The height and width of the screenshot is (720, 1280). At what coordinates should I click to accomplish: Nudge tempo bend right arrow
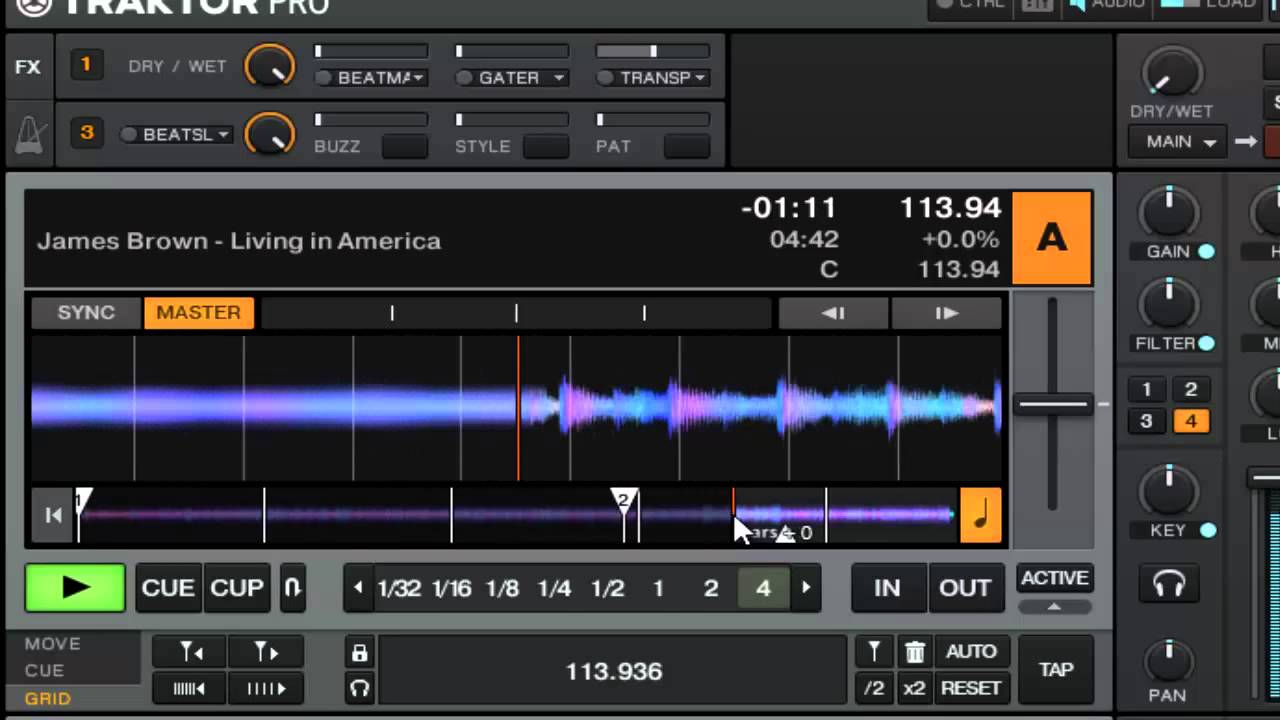pyautogui.click(x=946, y=313)
